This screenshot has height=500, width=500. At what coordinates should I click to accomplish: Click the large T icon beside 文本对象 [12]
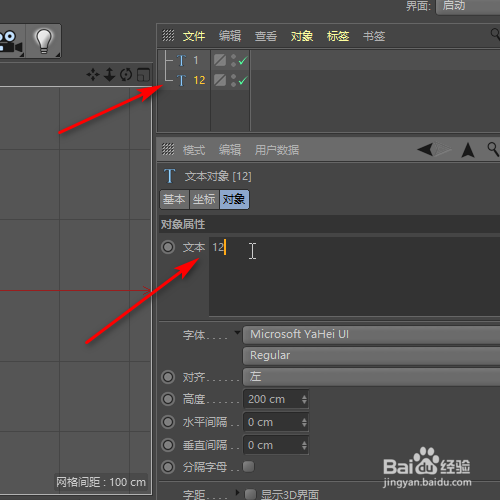click(x=170, y=176)
